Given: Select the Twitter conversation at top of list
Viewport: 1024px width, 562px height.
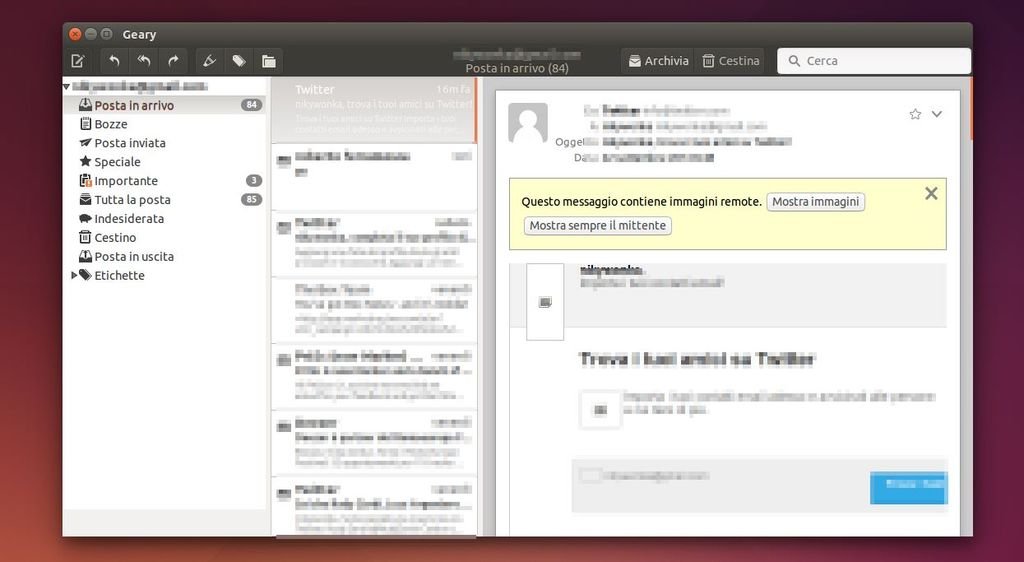Looking at the screenshot, I should click(x=374, y=110).
